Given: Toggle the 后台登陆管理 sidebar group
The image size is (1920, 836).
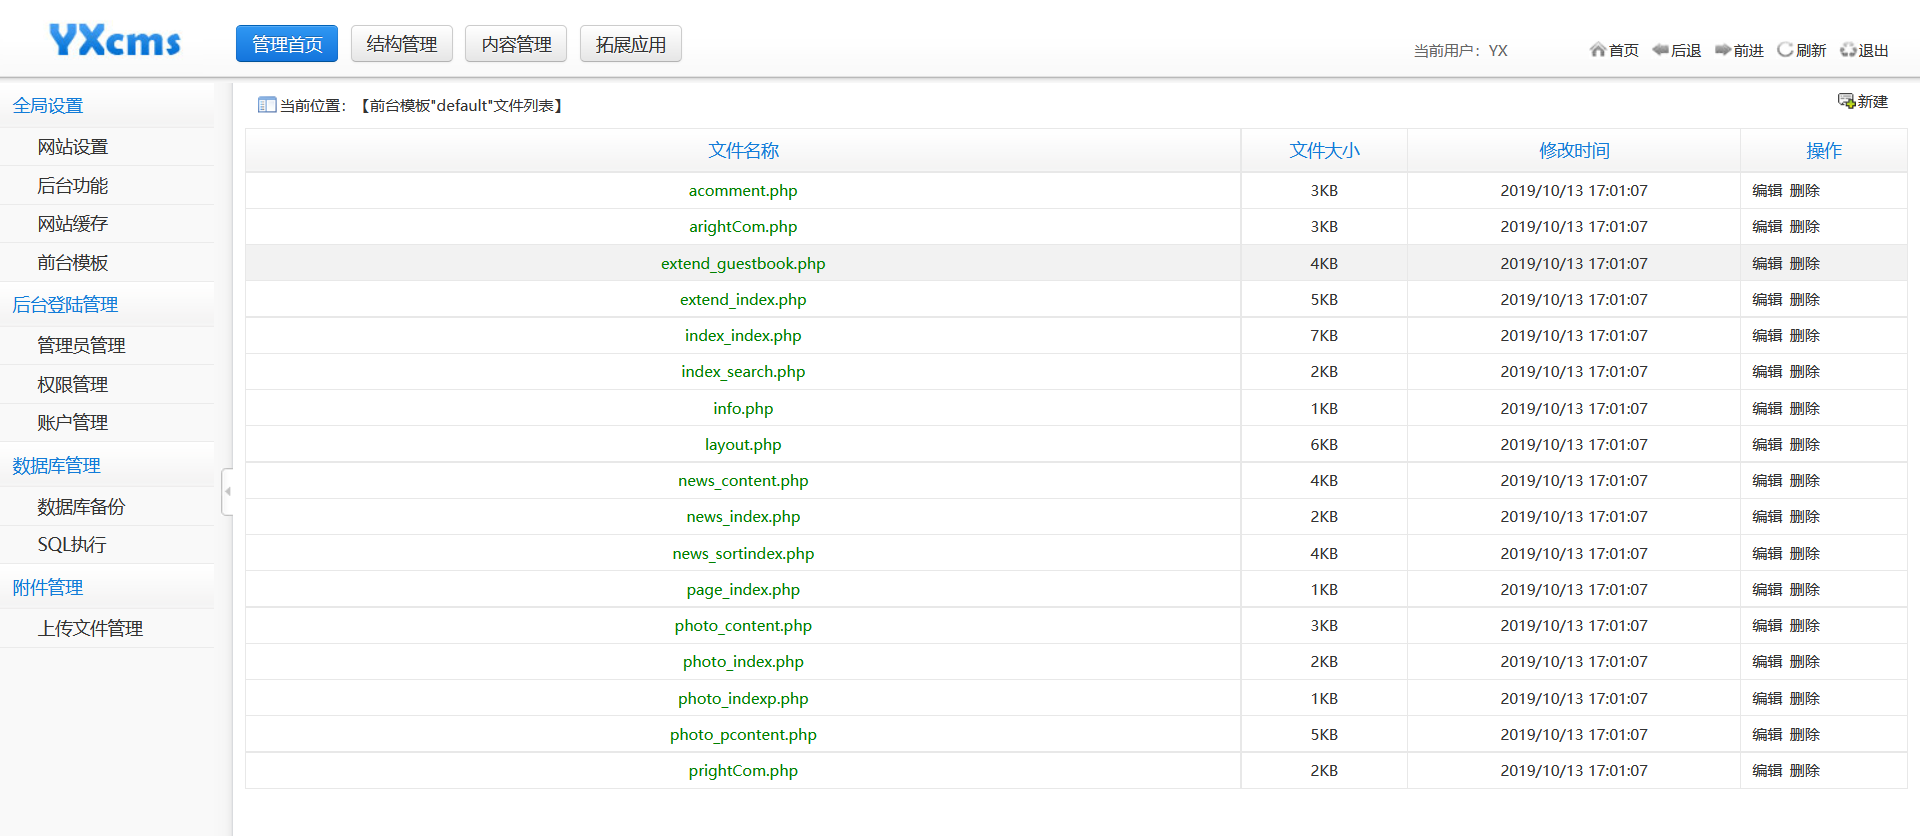Looking at the screenshot, I should (65, 305).
